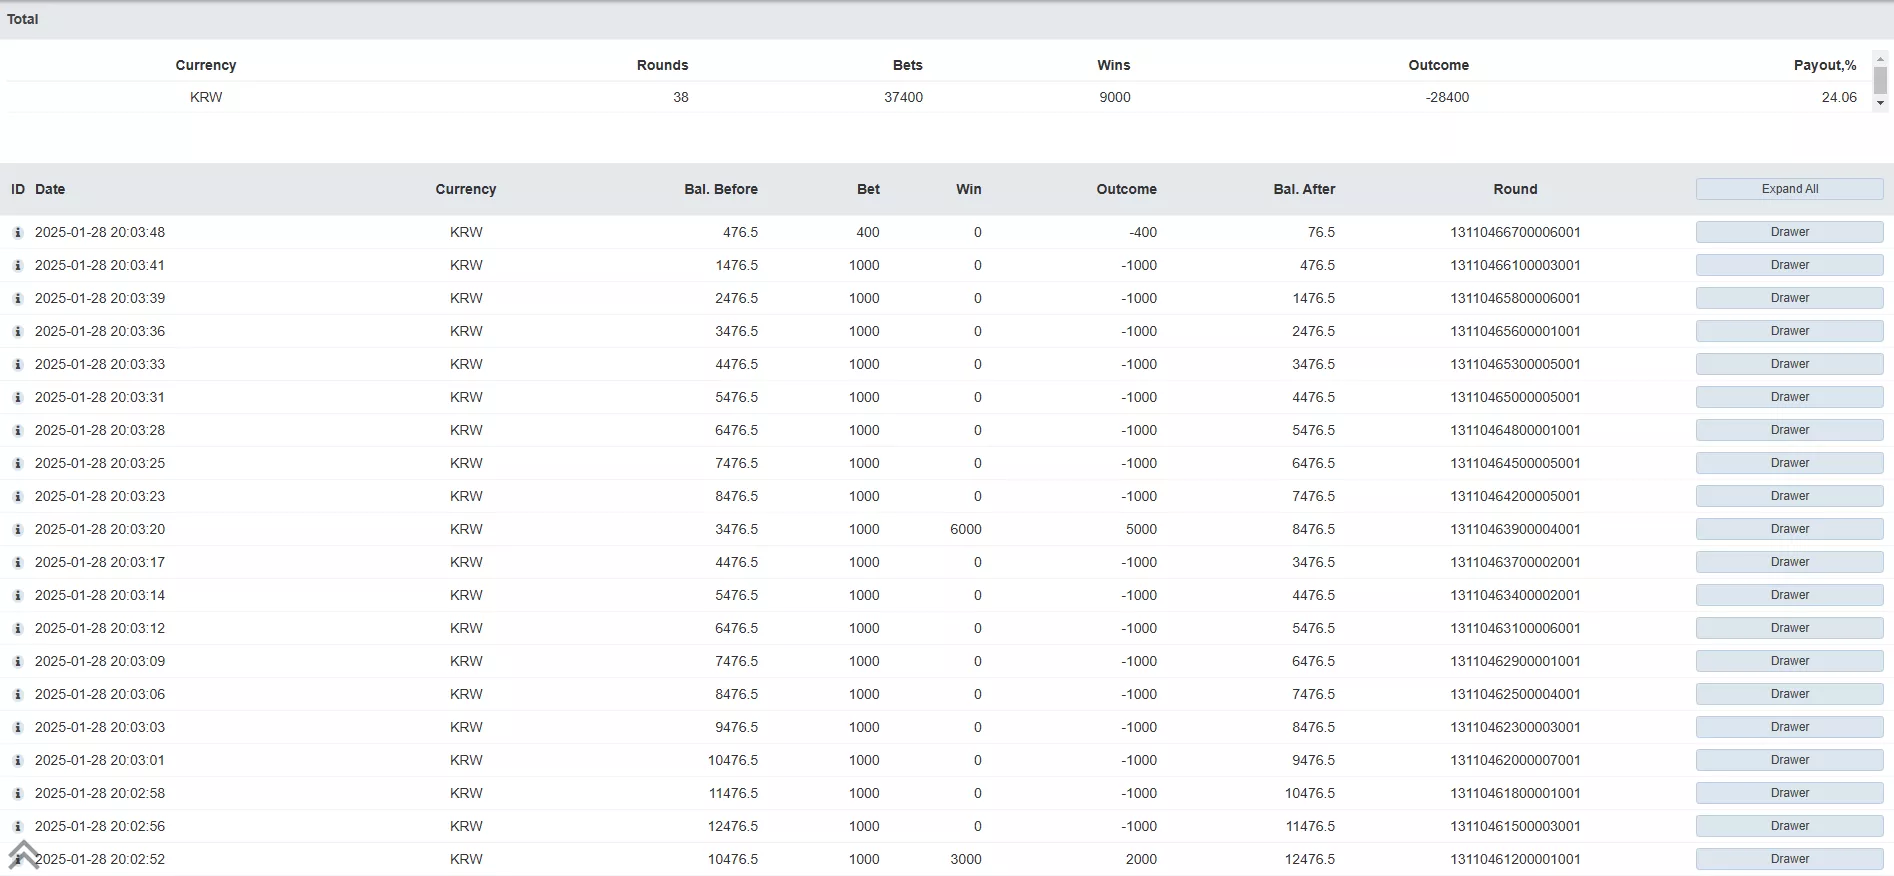Click the Bal. After column header
This screenshot has width=1894, height=876.
tap(1304, 189)
